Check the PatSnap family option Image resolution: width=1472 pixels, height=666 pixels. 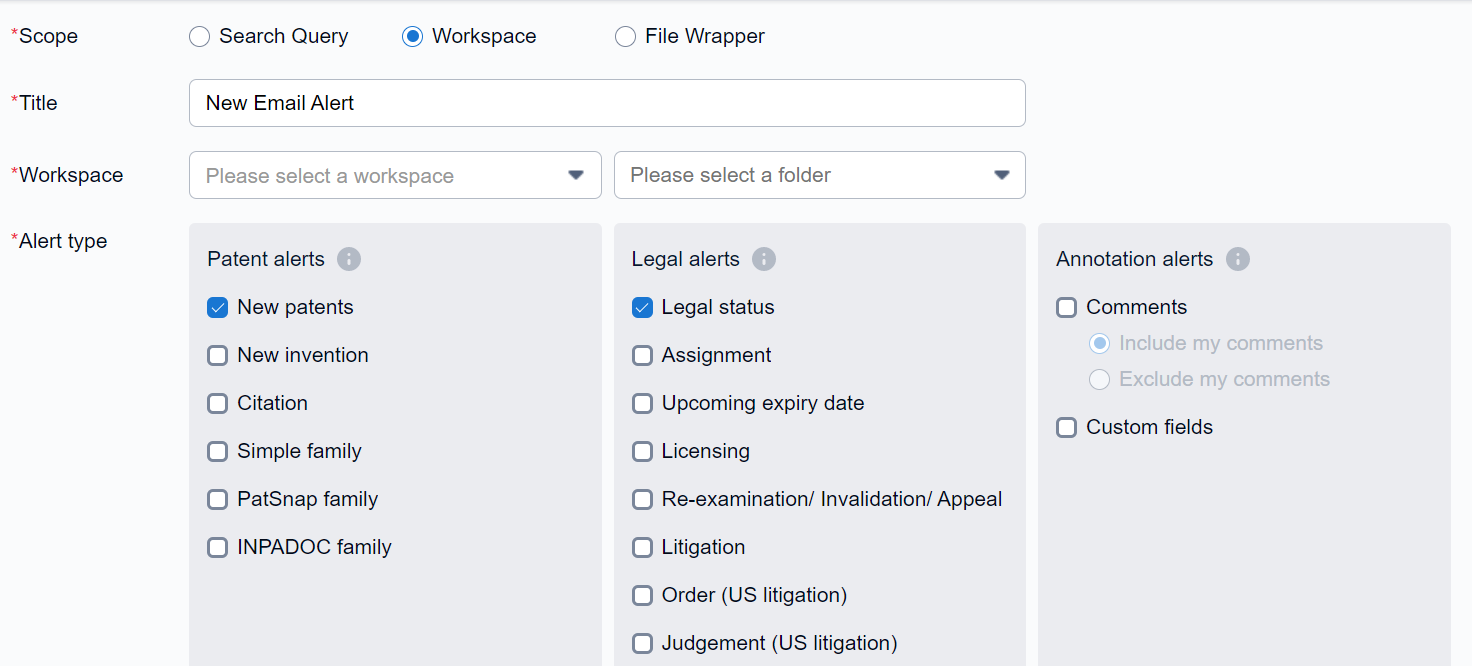(218, 500)
